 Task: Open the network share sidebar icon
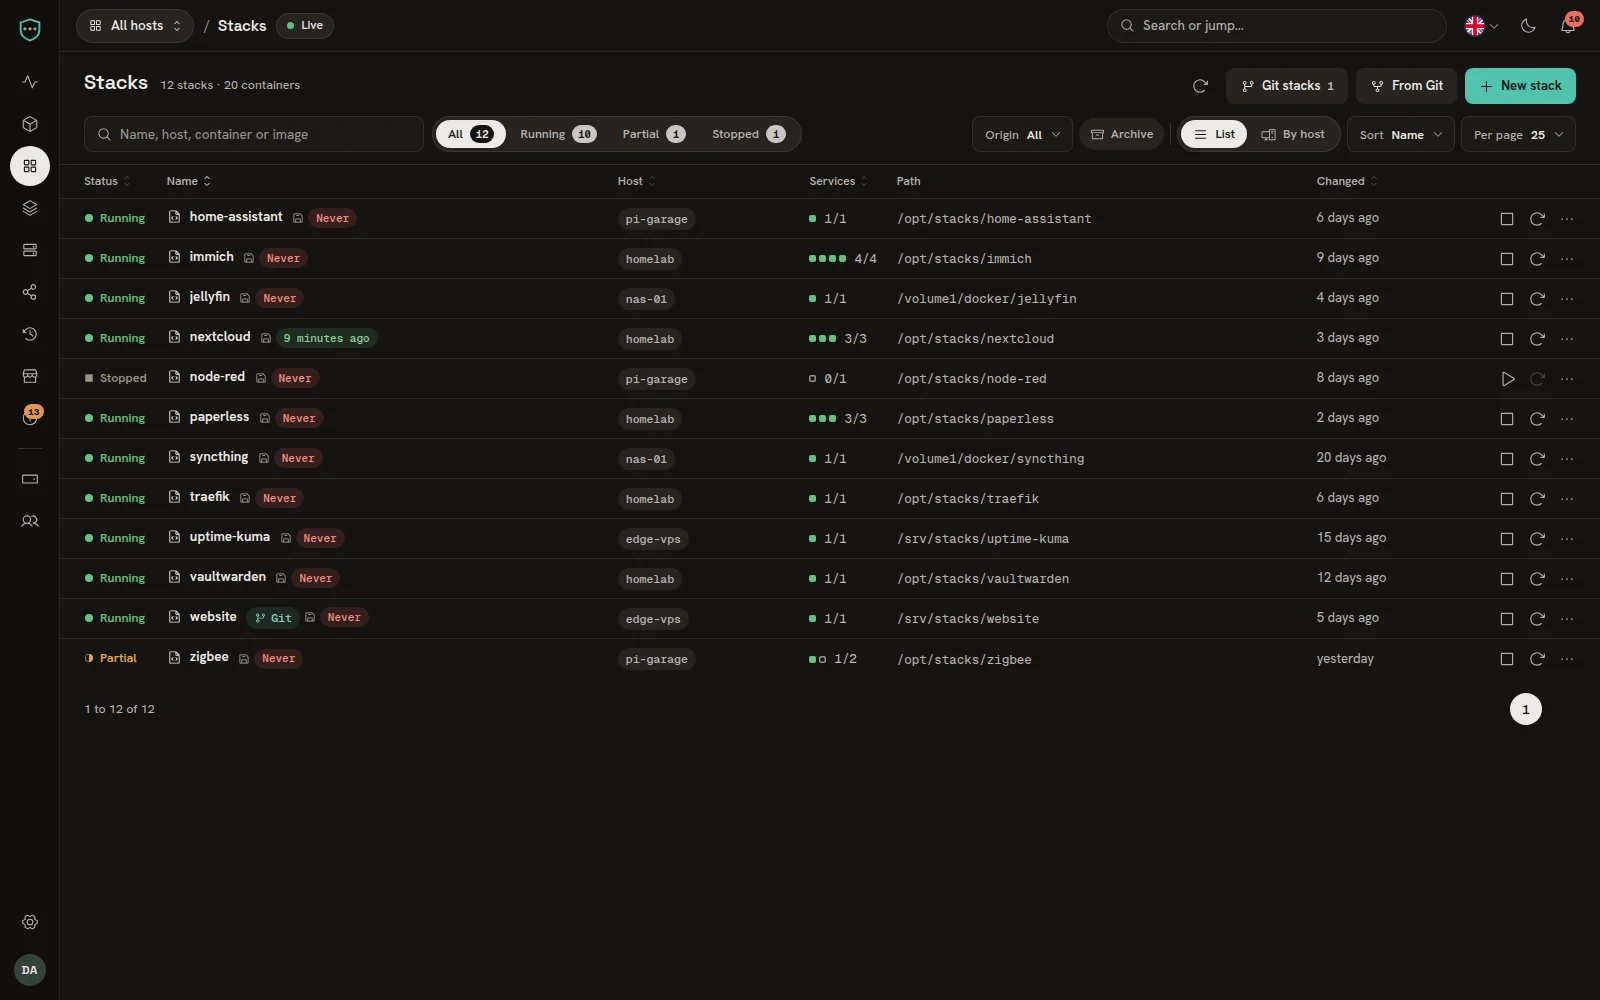[x=30, y=292]
